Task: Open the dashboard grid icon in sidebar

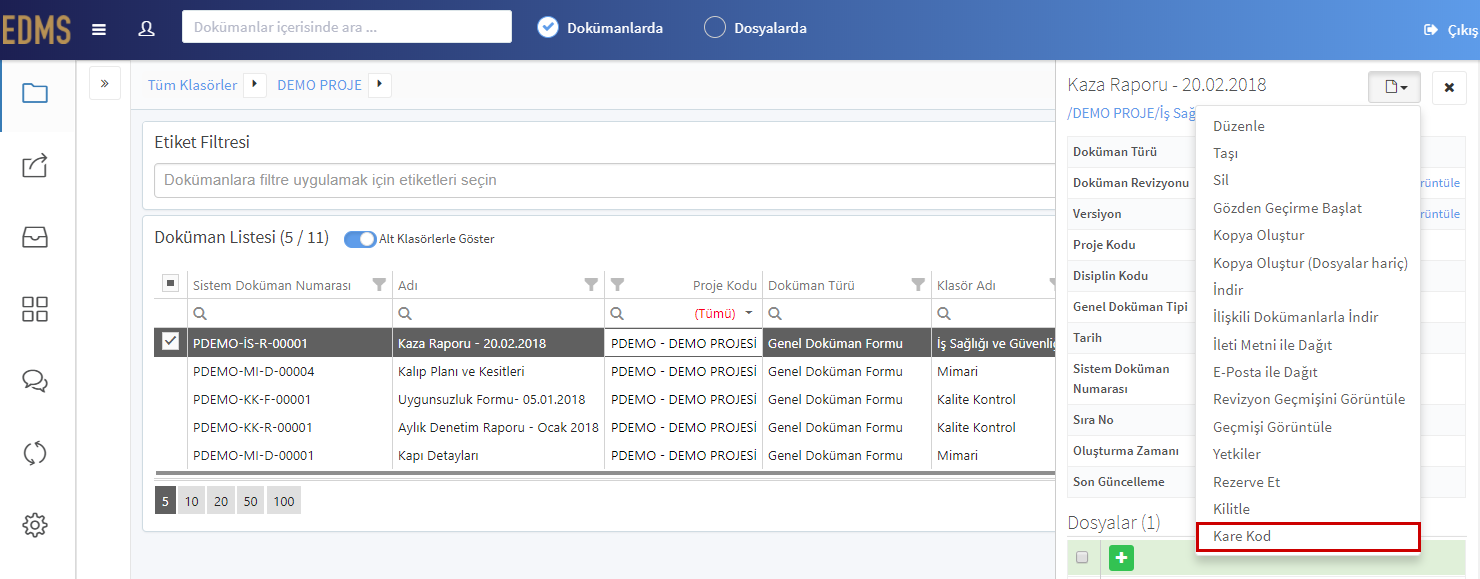Action: coord(35,309)
